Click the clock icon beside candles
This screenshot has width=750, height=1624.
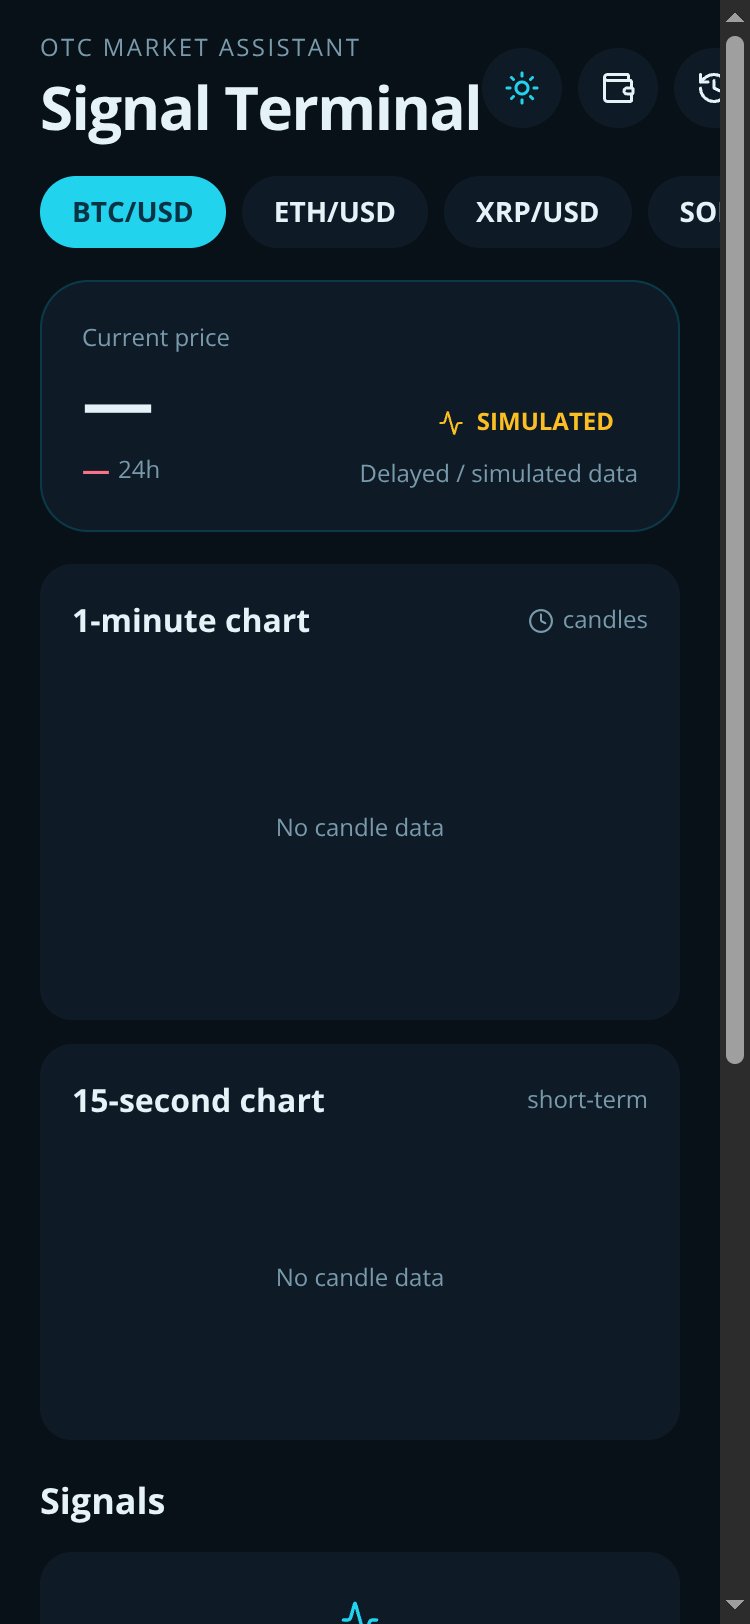click(540, 621)
